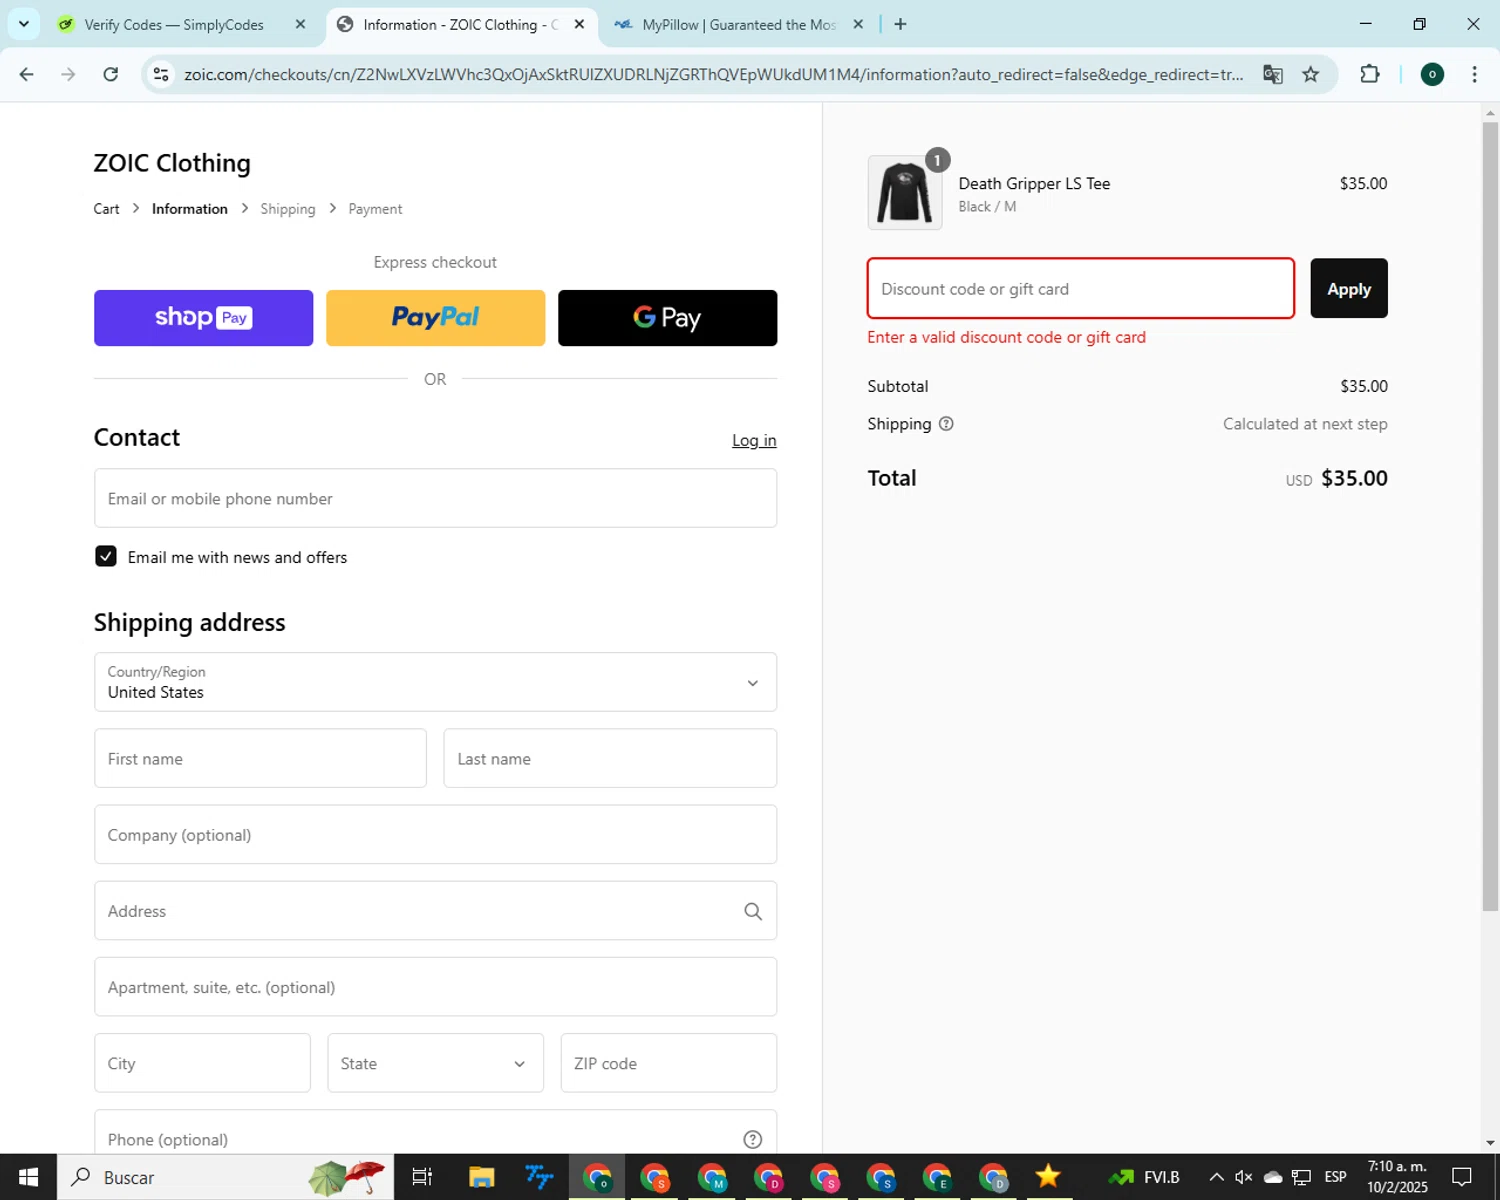The image size is (1500, 1200).
Task: Open the Chrome three-dot menu
Action: click(1474, 74)
